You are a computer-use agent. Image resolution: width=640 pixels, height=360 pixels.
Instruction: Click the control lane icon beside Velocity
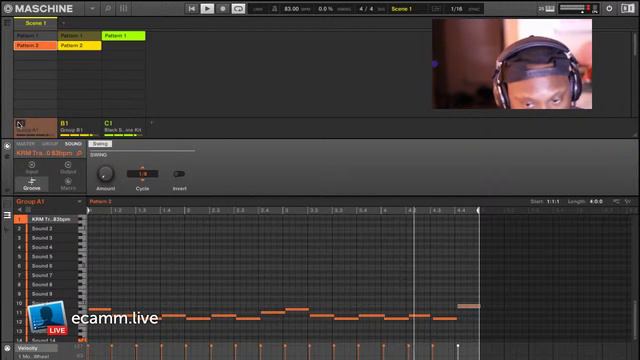click(x=7, y=348)
